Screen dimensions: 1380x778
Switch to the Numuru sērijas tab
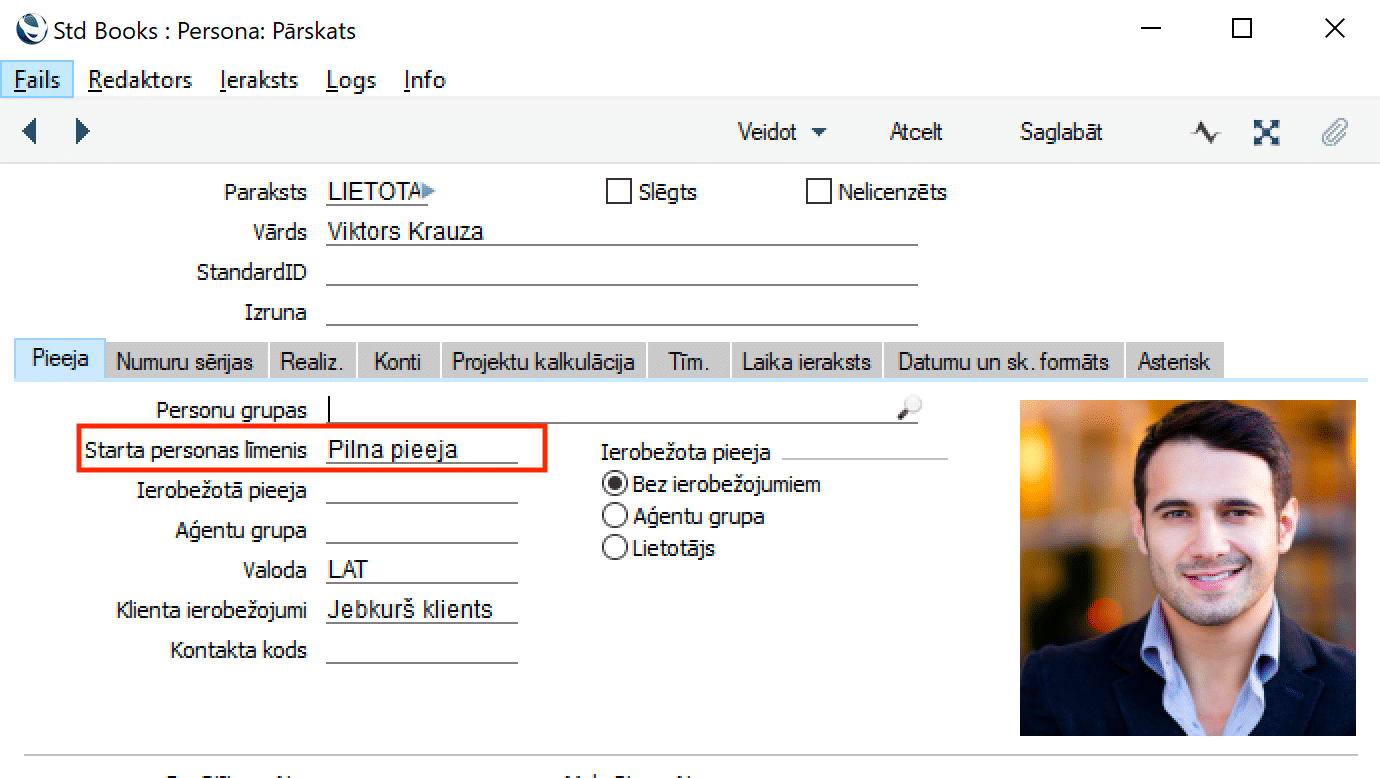point(185,362)
